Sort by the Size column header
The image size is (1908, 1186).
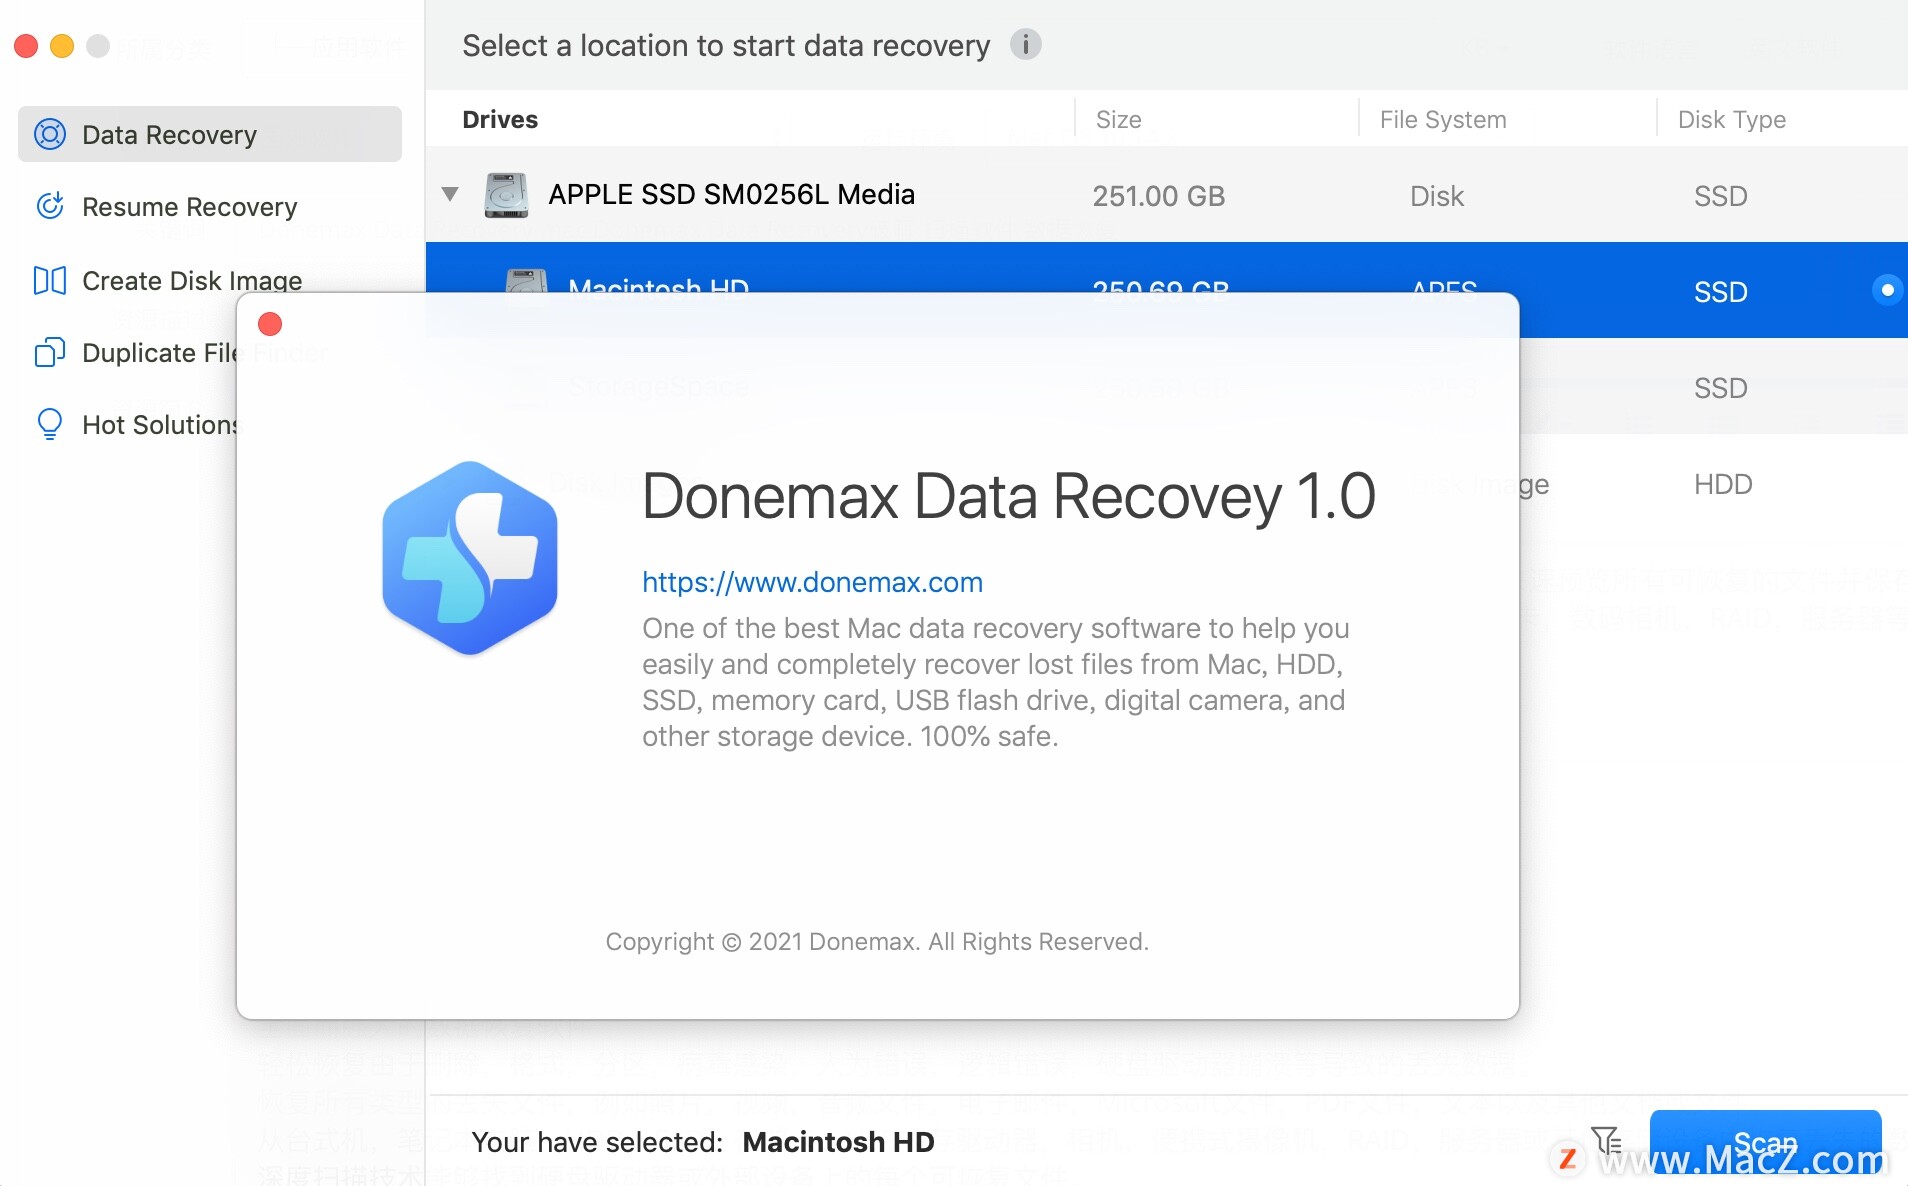pyautogui.click(x=1118, y=120)
